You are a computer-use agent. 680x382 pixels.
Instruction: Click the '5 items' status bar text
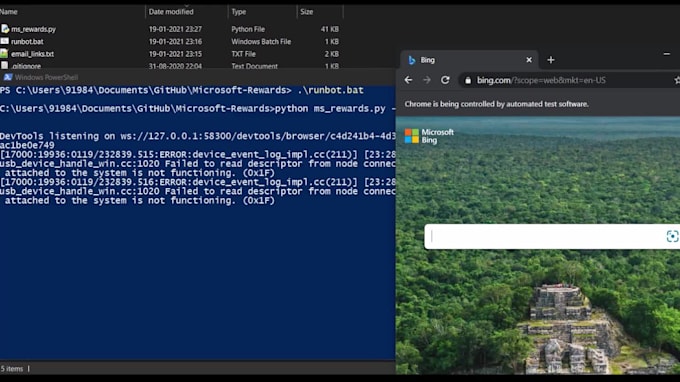pyautogui.click(x=12, y=369)
